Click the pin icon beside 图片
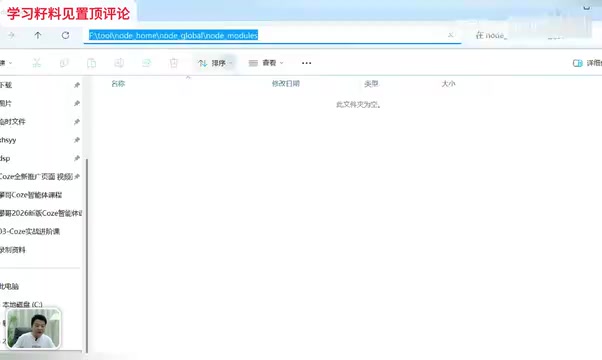This screenshot has height=360, width=602. click(77, 103)
